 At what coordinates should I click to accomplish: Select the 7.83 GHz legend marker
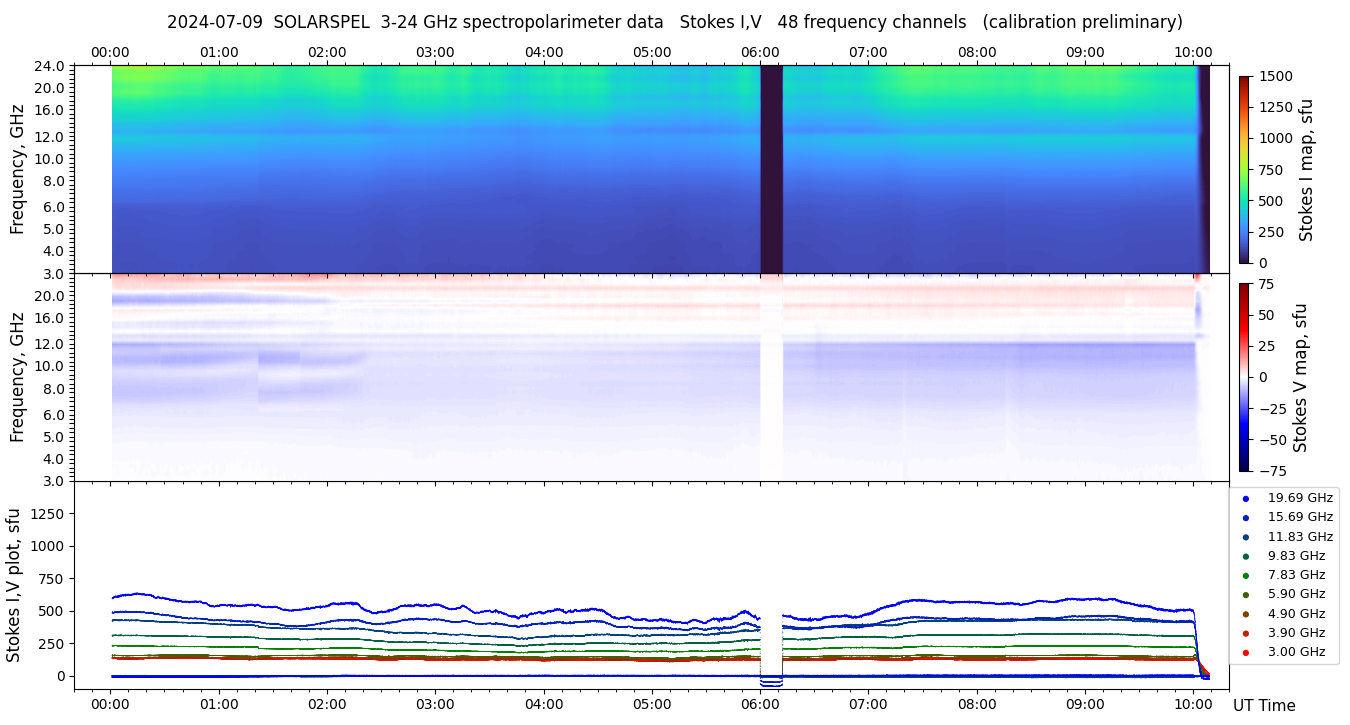(x=1245, y=575)
